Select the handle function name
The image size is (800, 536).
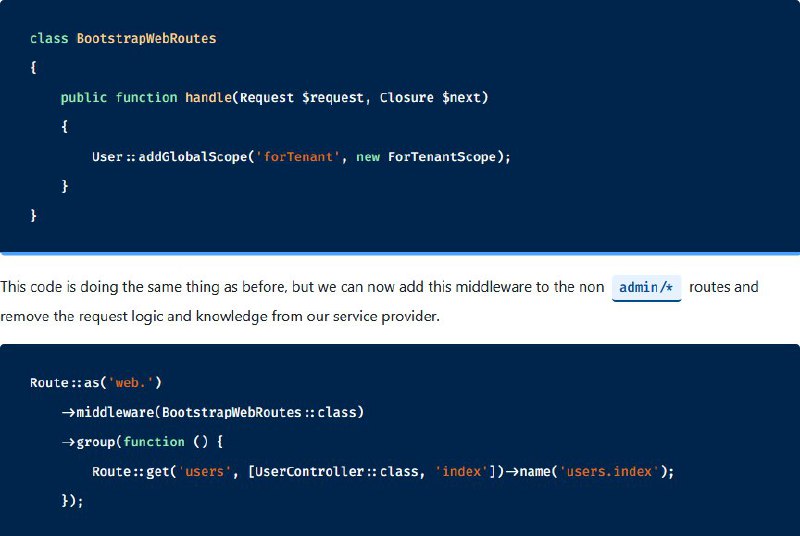click(x=208, y=97)
